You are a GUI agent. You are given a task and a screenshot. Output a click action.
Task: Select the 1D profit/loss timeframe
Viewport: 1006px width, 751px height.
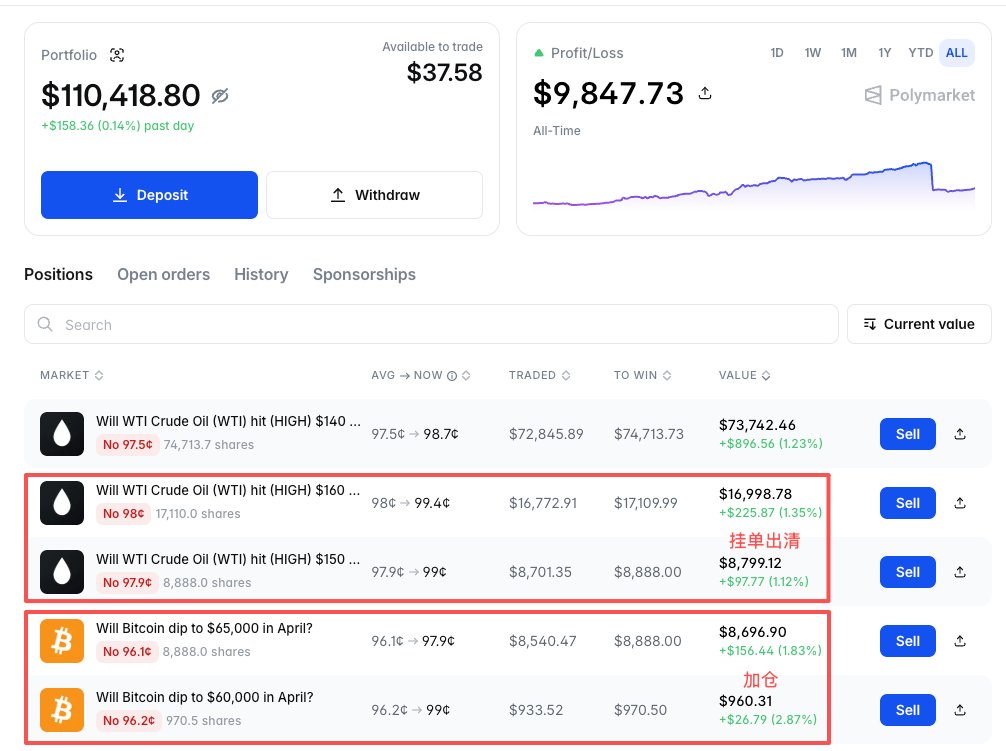tap(777, 53)
